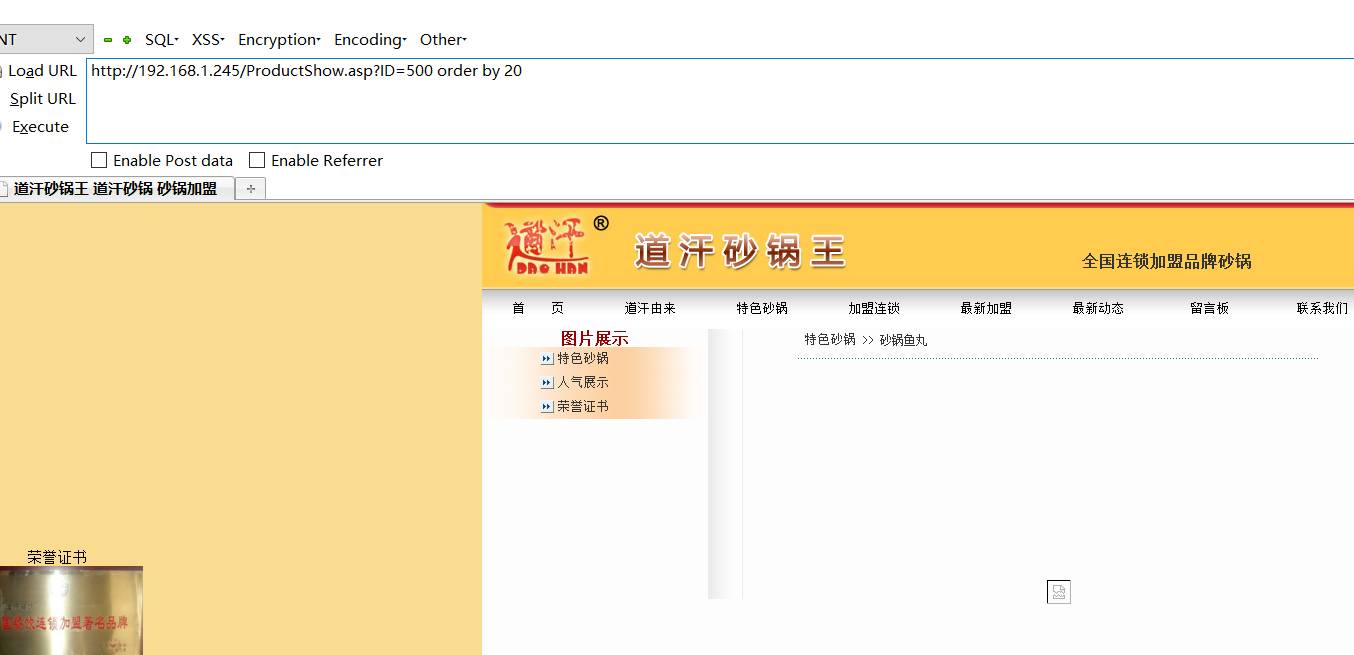Open the Other dropdown menu
The height and width of the screenshot is (655, 1354).
443,40
